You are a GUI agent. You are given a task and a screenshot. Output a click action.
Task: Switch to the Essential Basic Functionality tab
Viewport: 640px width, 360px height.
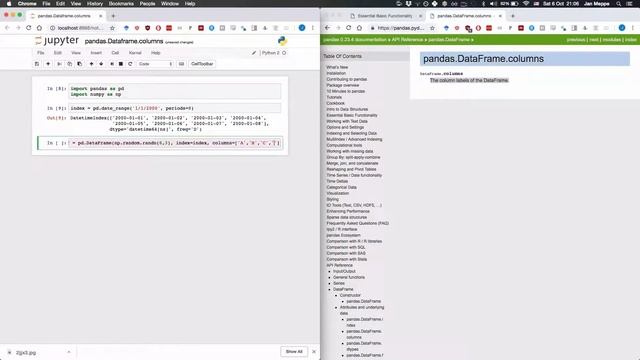[386, 16]
